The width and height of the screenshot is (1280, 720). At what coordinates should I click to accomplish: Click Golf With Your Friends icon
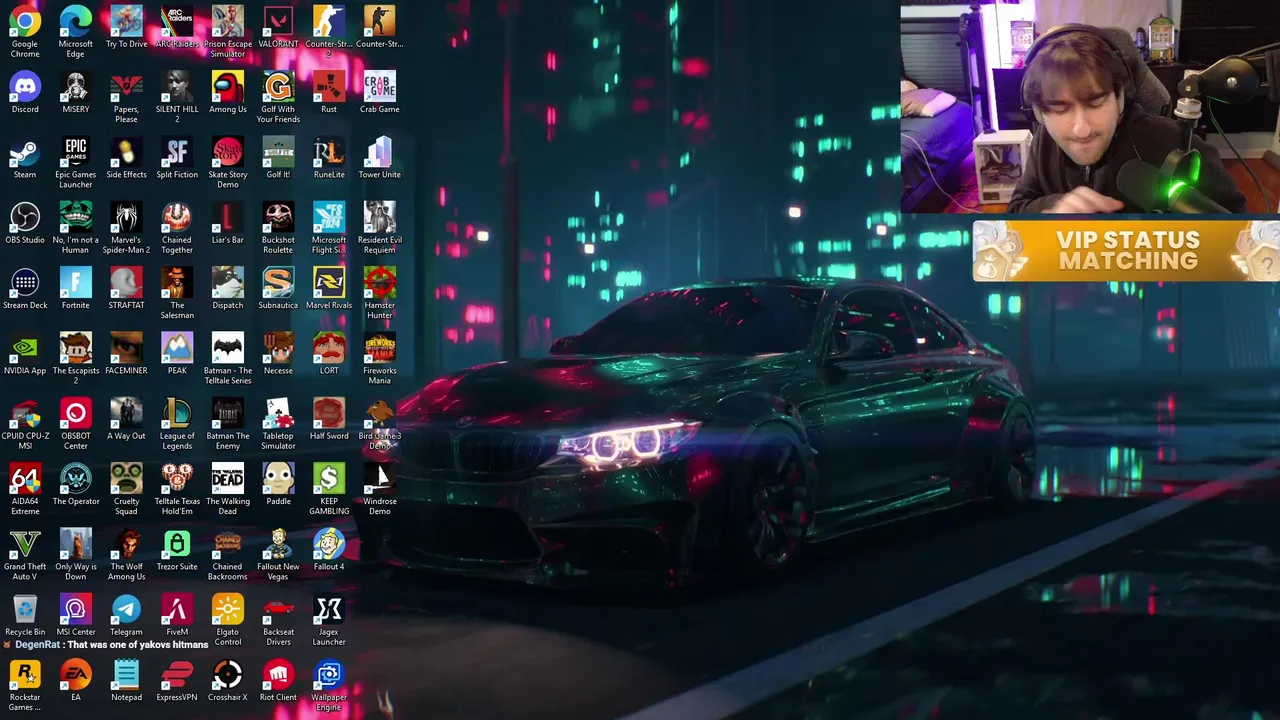click(x=278, y=96)
